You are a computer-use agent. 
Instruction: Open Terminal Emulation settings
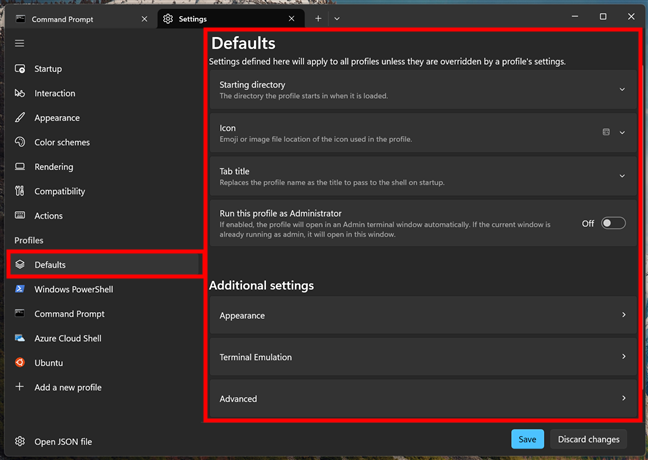tap(423, 357)
